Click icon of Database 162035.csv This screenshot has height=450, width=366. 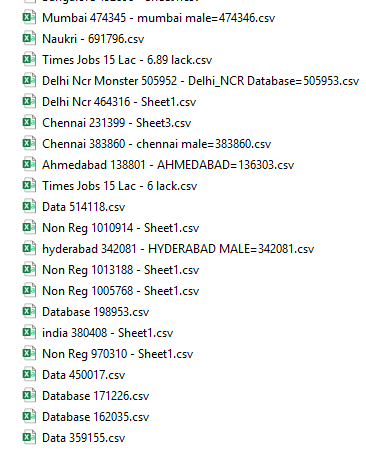tap(29, 416)
